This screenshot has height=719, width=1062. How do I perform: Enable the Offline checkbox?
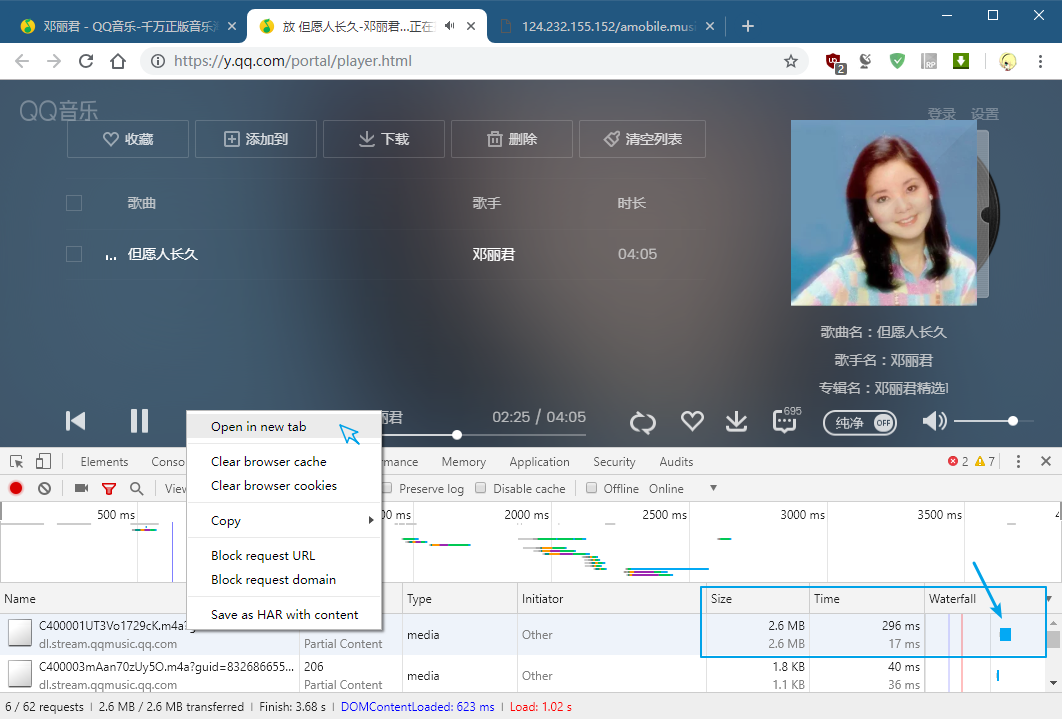pyautogui.click(x=591, y=488)
